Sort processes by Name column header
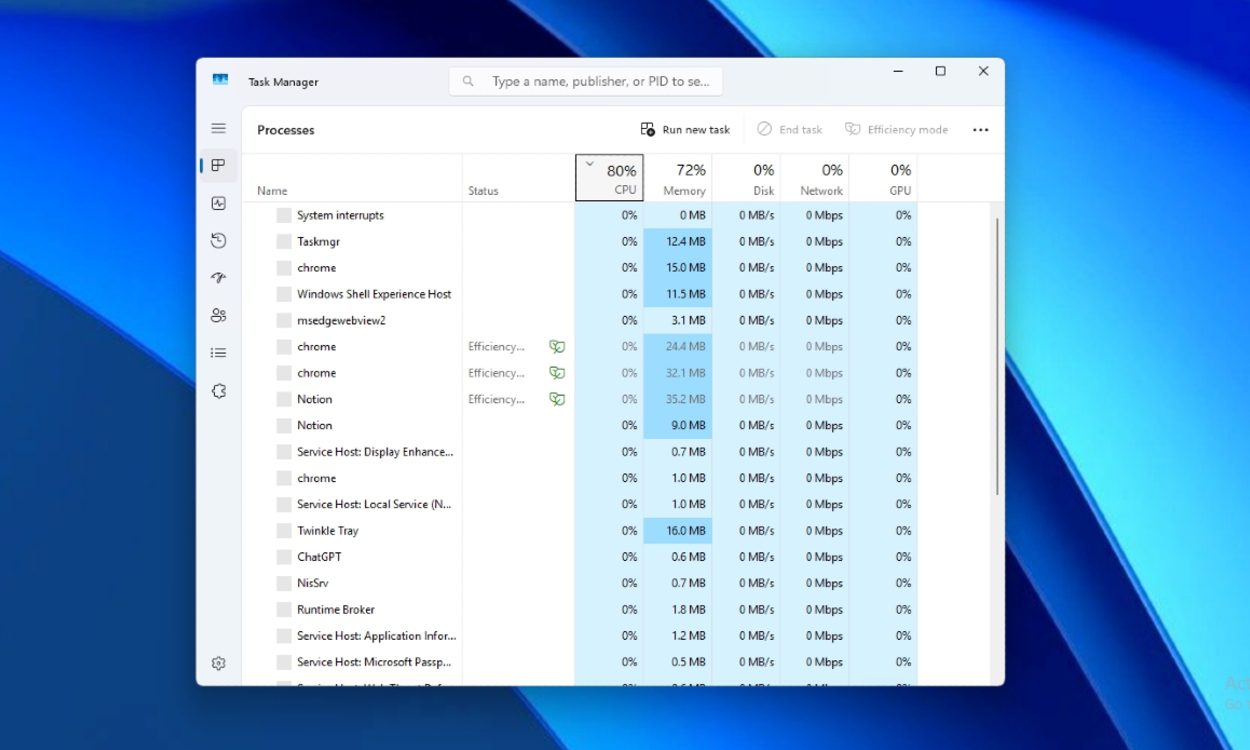1250x750 pixels. [x=352, y=178]
